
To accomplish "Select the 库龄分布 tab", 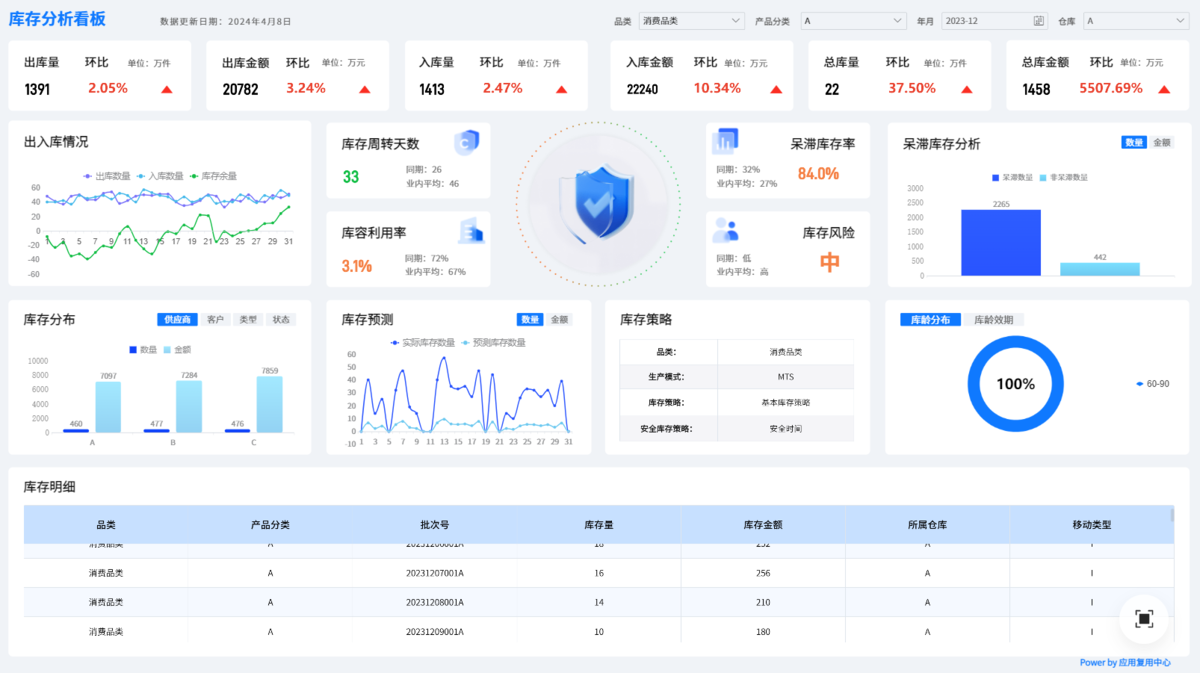I will pos(931,320).
